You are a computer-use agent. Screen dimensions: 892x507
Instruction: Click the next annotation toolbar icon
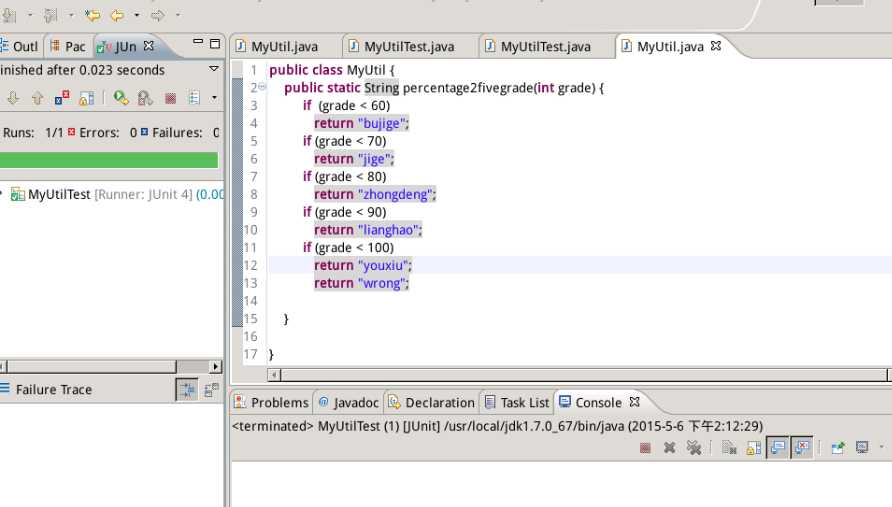pyautogui.click(x=10, y=15)
